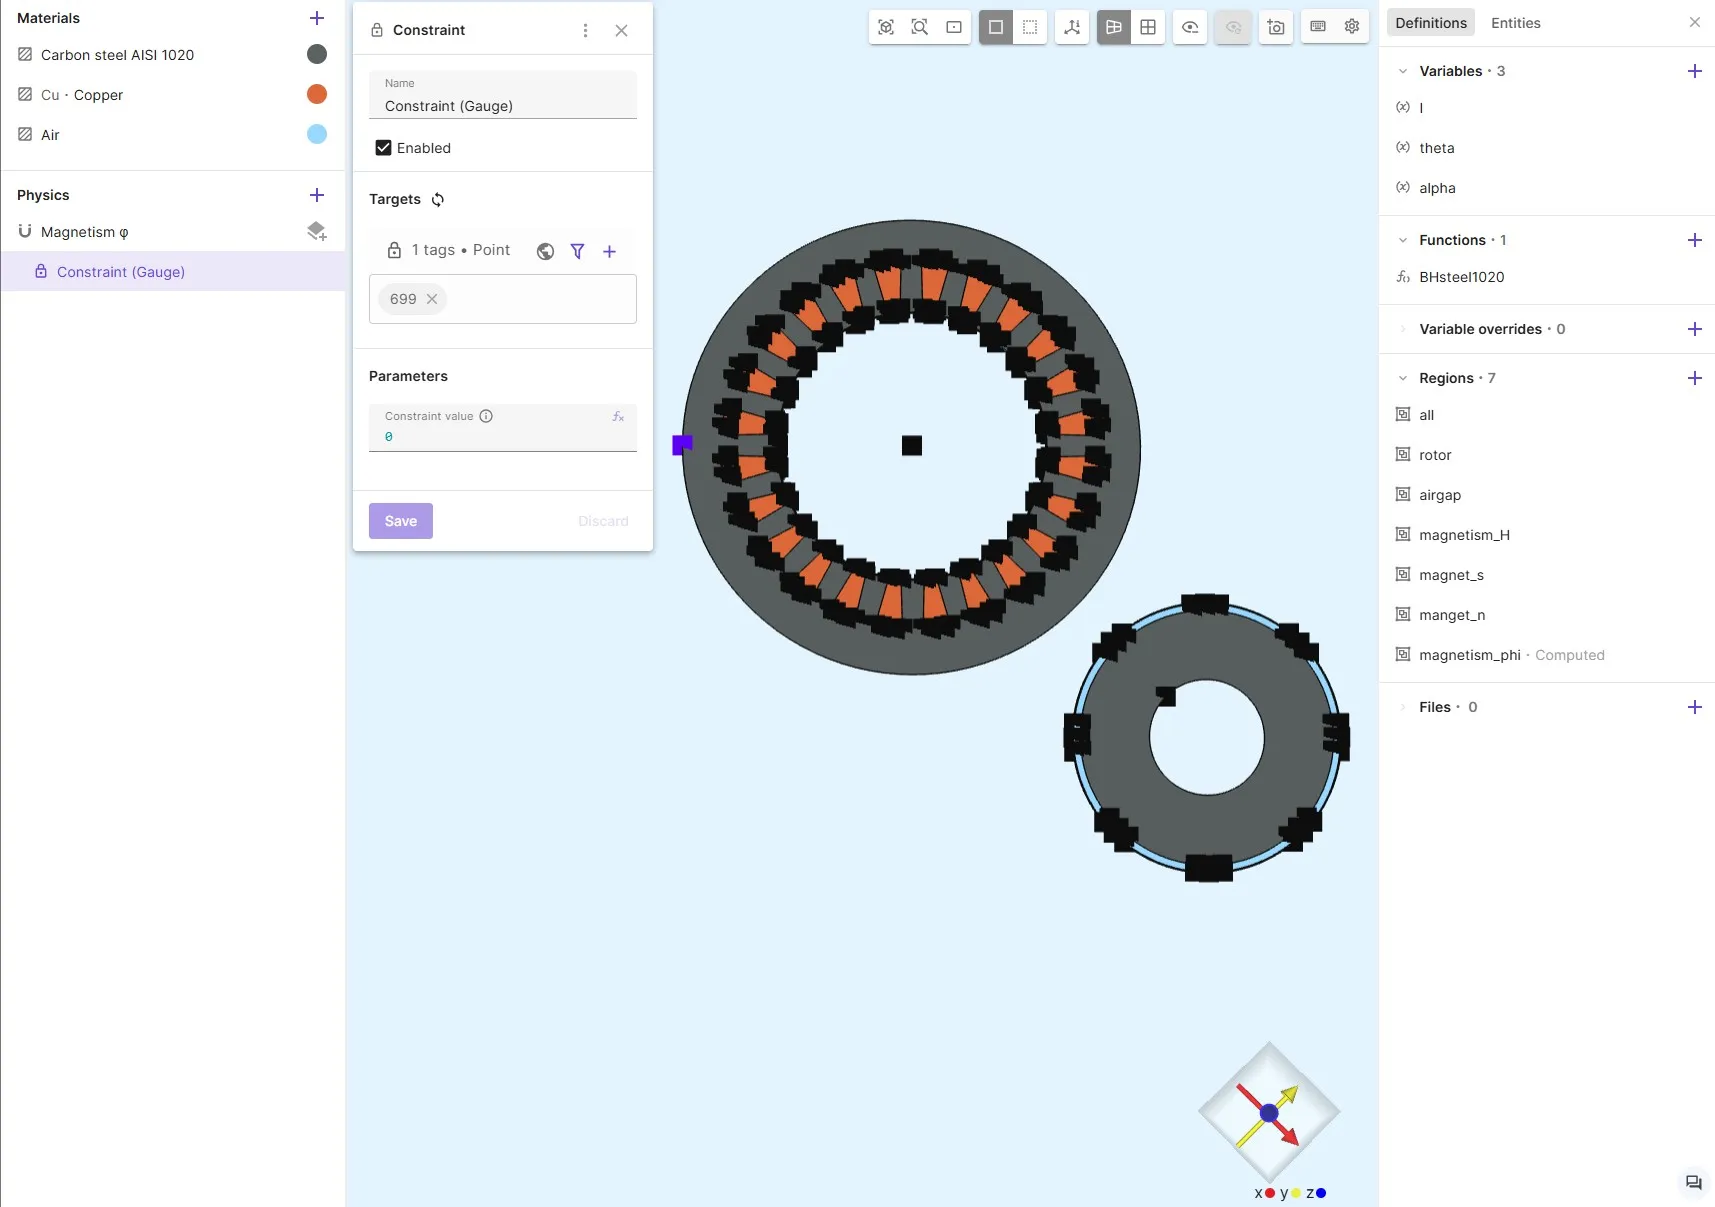The image size is (1715, 1207).
Task: Open keyboard shortcuts from toolbar
Action: pyautogui.click(x=1318, y=27)
